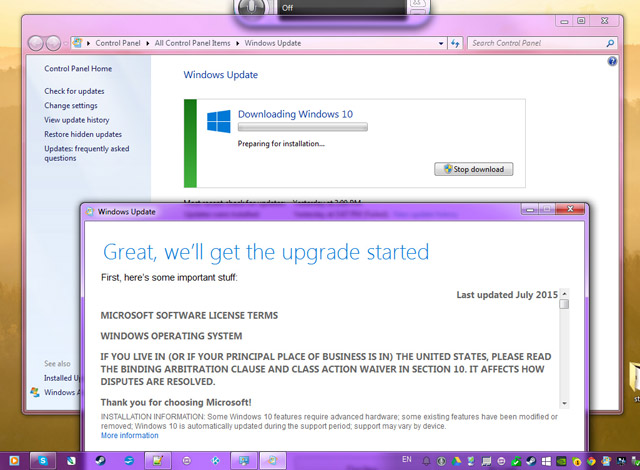The image size is (640, 470).
Task: Click View update history link
Action: tap(77, 120)
